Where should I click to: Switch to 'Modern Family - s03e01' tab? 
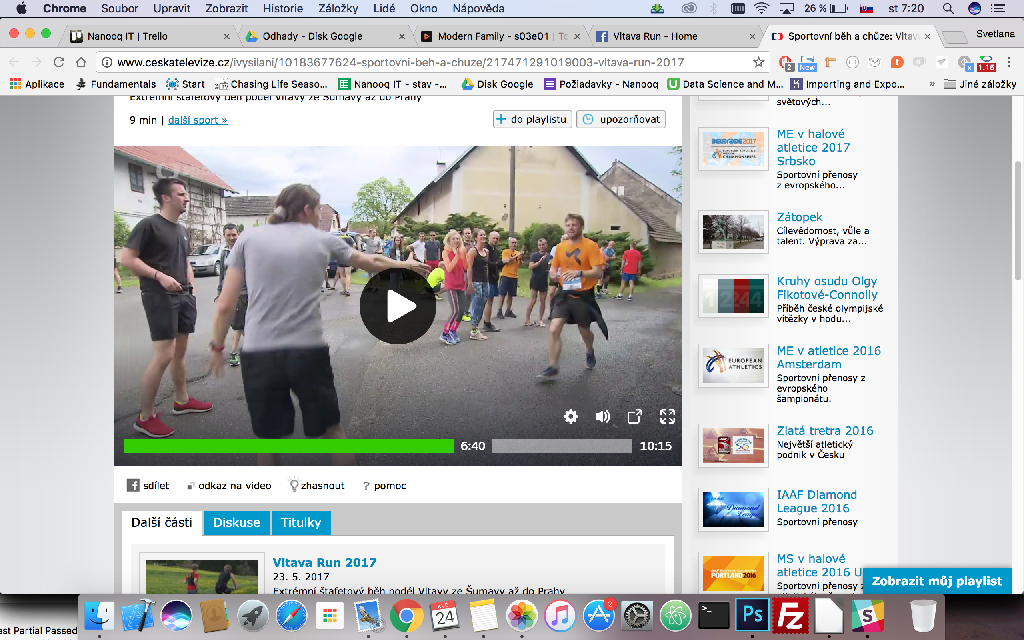tap(500, 36)
